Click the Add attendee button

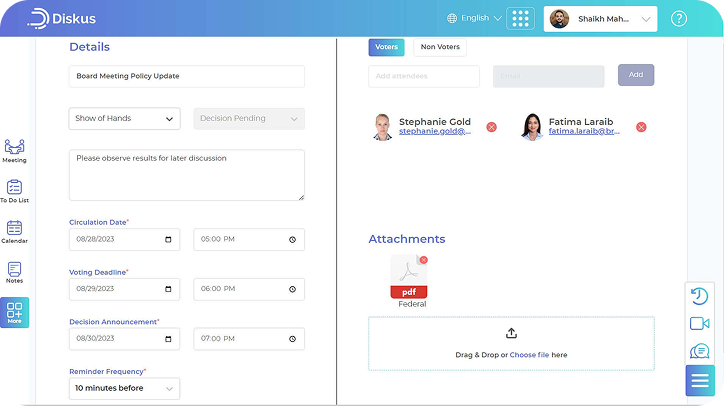pyautogui.click(x=636, y=75)
